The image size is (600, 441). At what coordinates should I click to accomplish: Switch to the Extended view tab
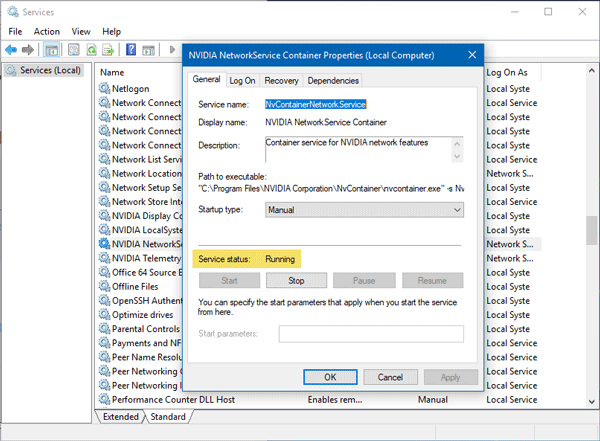(x=122, y=416)
